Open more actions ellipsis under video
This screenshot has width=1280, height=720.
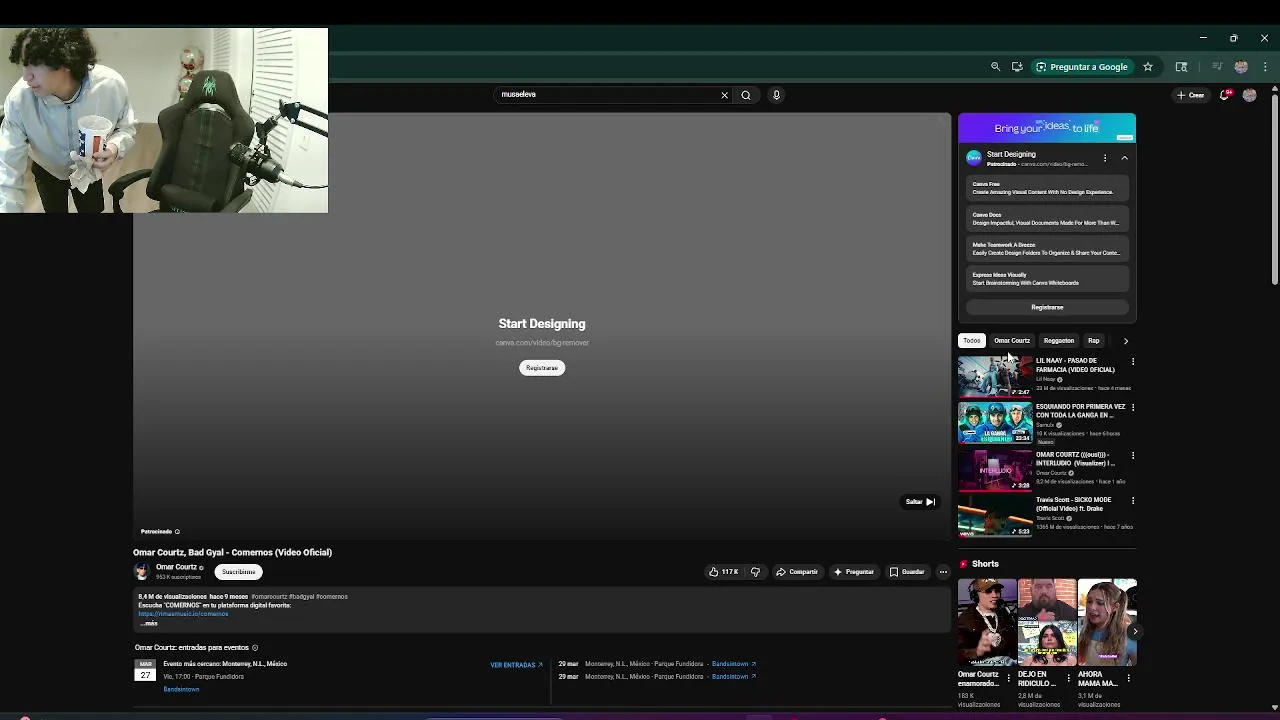pos(943,572)
